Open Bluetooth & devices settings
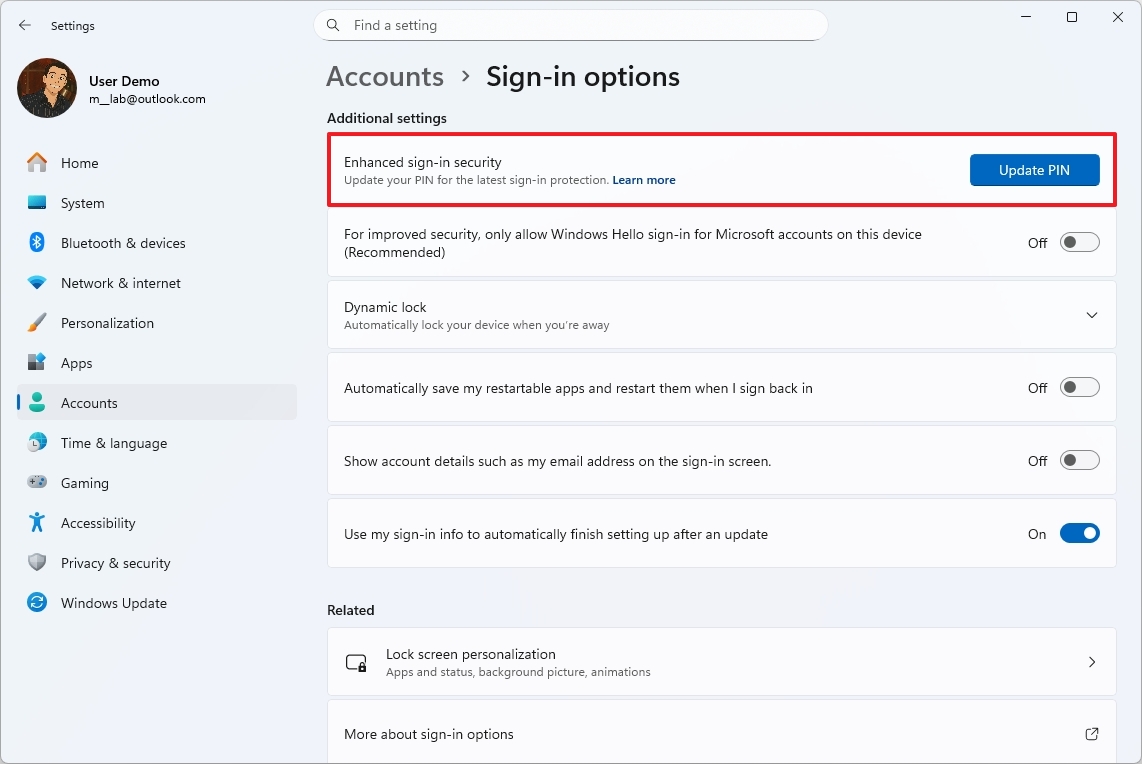1142x764 pixels. (x=36, y=243)
